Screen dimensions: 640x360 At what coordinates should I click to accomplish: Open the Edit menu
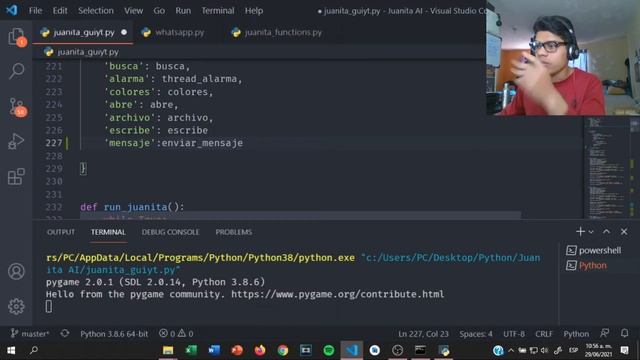(60, 11)
